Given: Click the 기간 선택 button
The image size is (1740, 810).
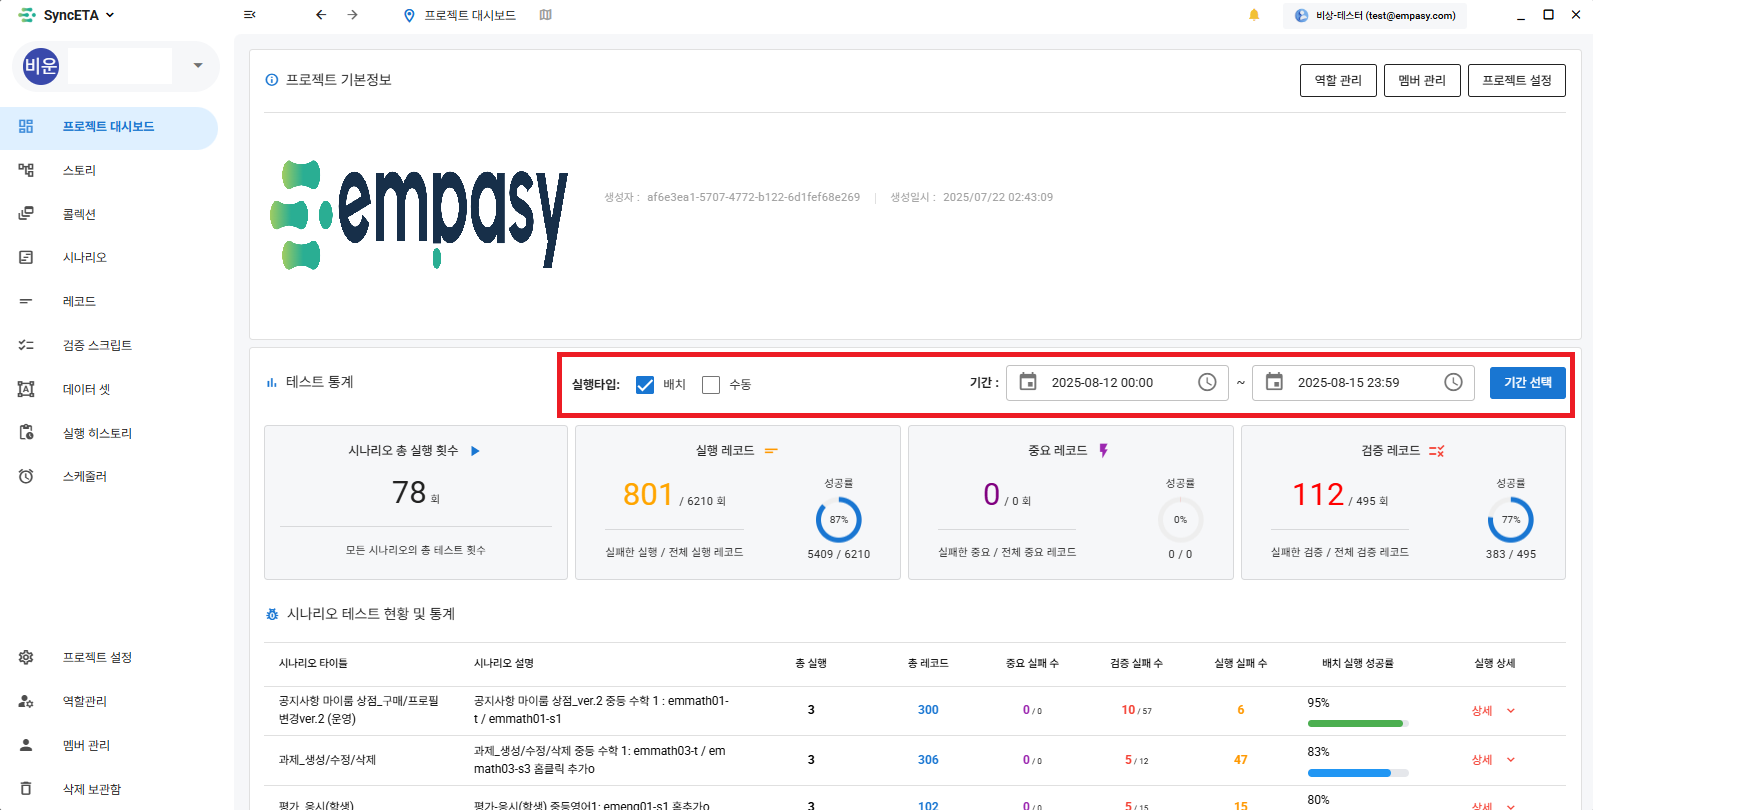Looking at the screenshot, I should pos(1527,383).
